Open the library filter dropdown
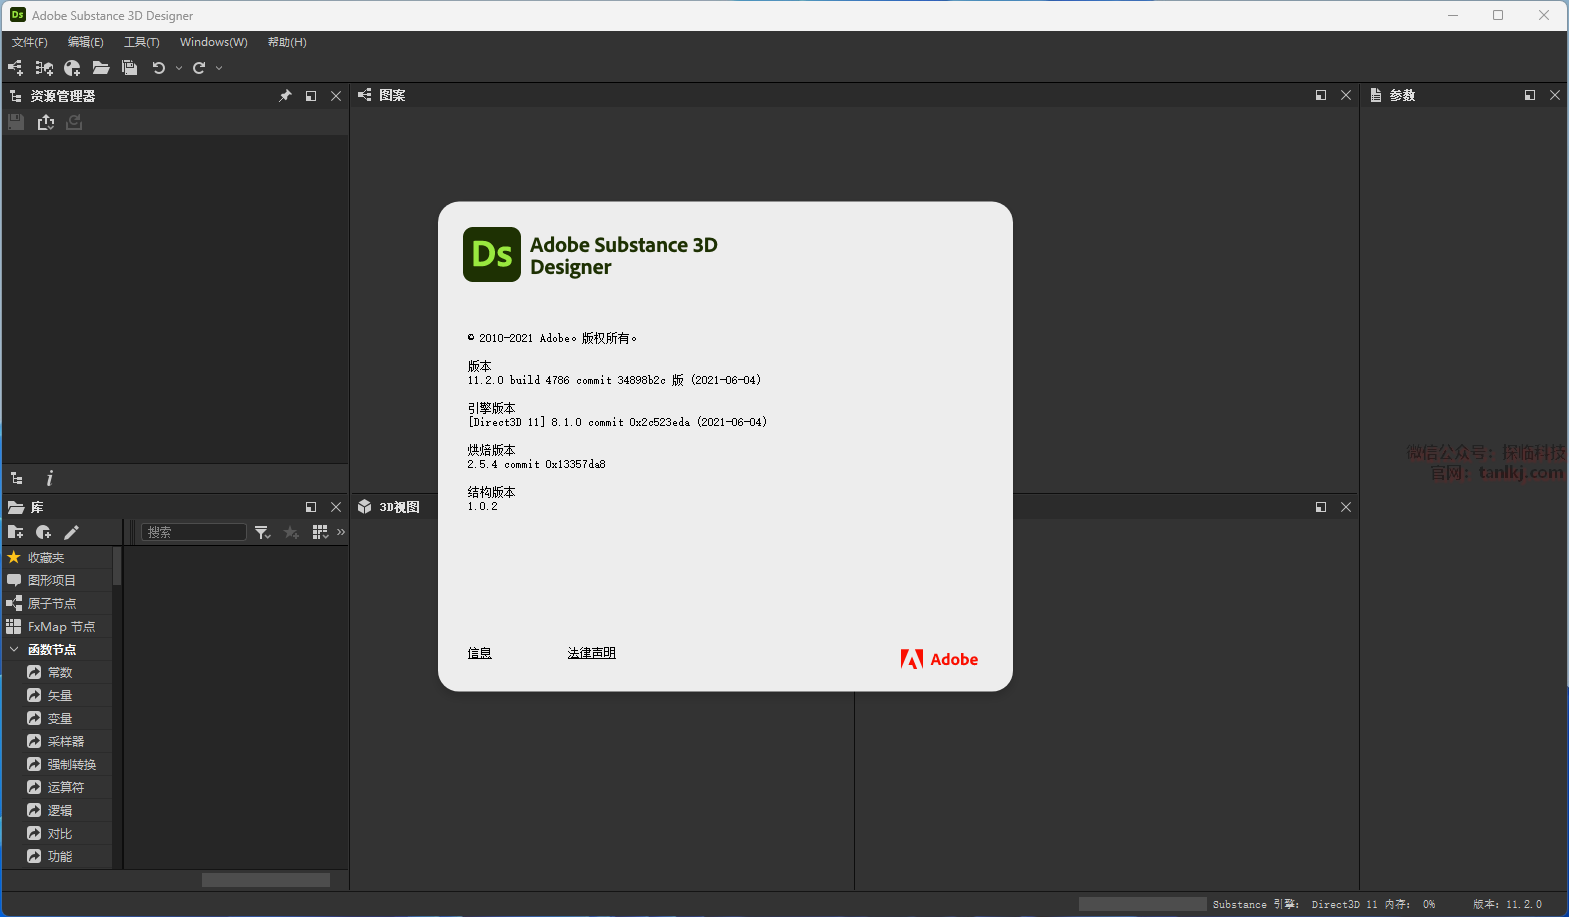The width and height of the screenshot is (1569, 917). tap(262, 532)
